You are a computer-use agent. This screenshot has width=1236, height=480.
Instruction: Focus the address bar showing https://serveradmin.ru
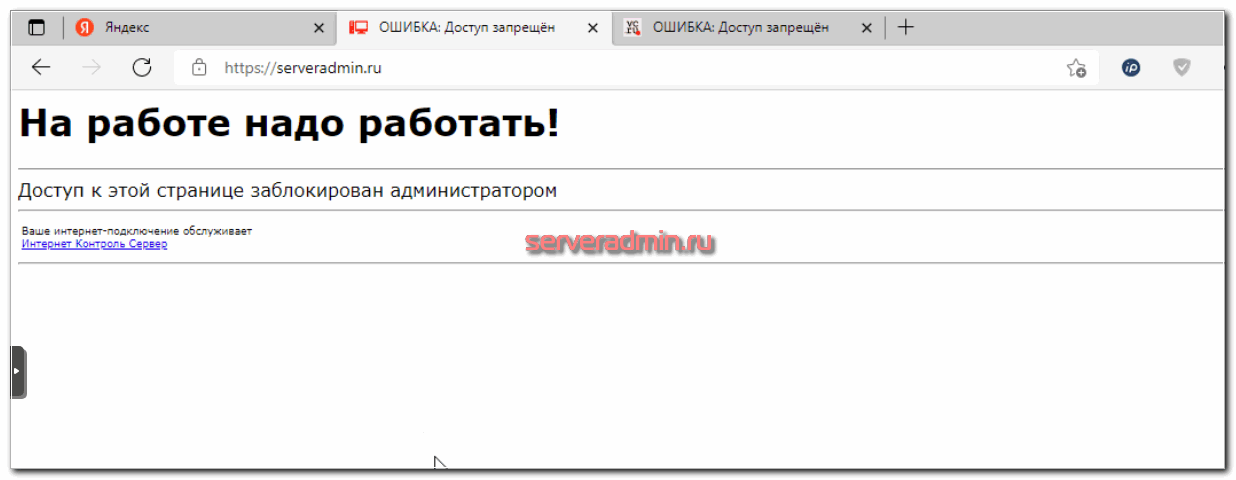pyautogui.click(x=635, y=68)
